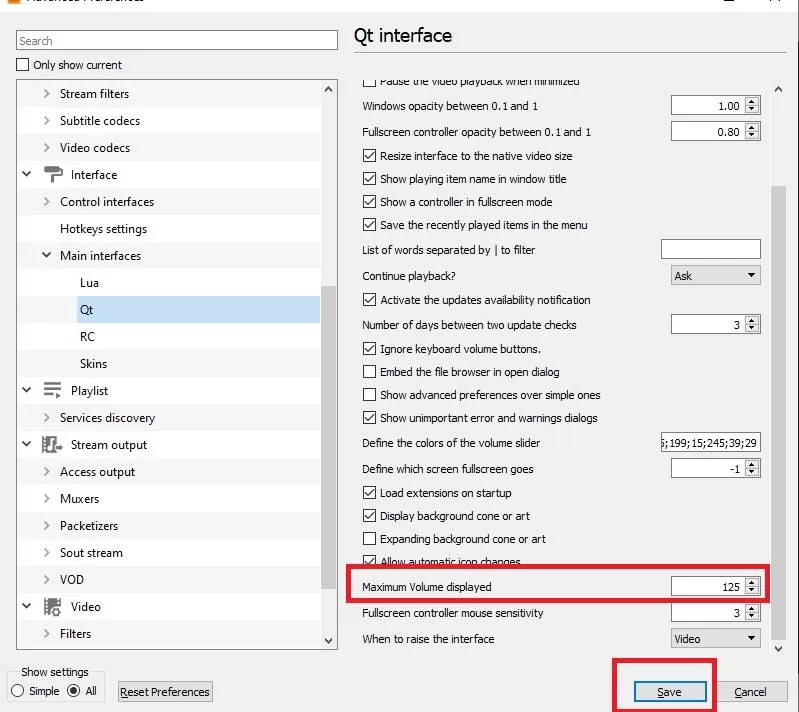Image resolution: width=799 pixels, height=712 pixels.
Task: Increase days between update checks
Action: pos(752,320)
